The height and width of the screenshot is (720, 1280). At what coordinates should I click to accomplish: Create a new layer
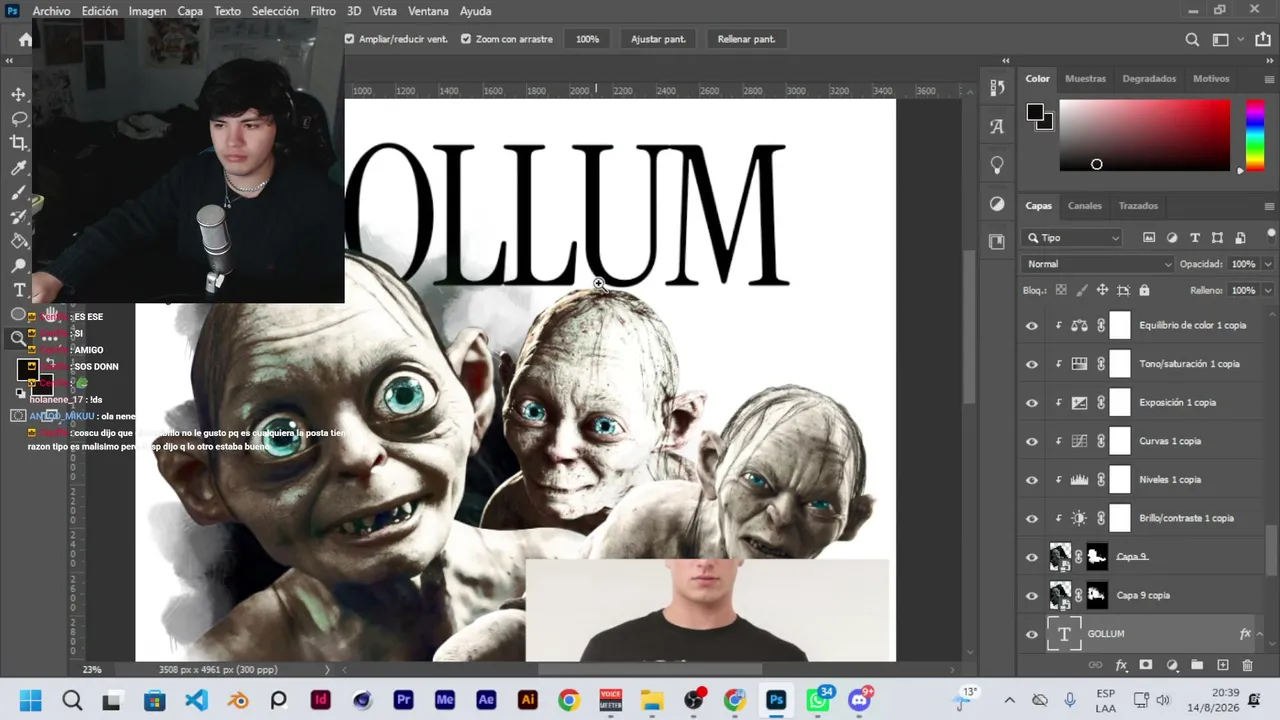[x=1222, y=665]
